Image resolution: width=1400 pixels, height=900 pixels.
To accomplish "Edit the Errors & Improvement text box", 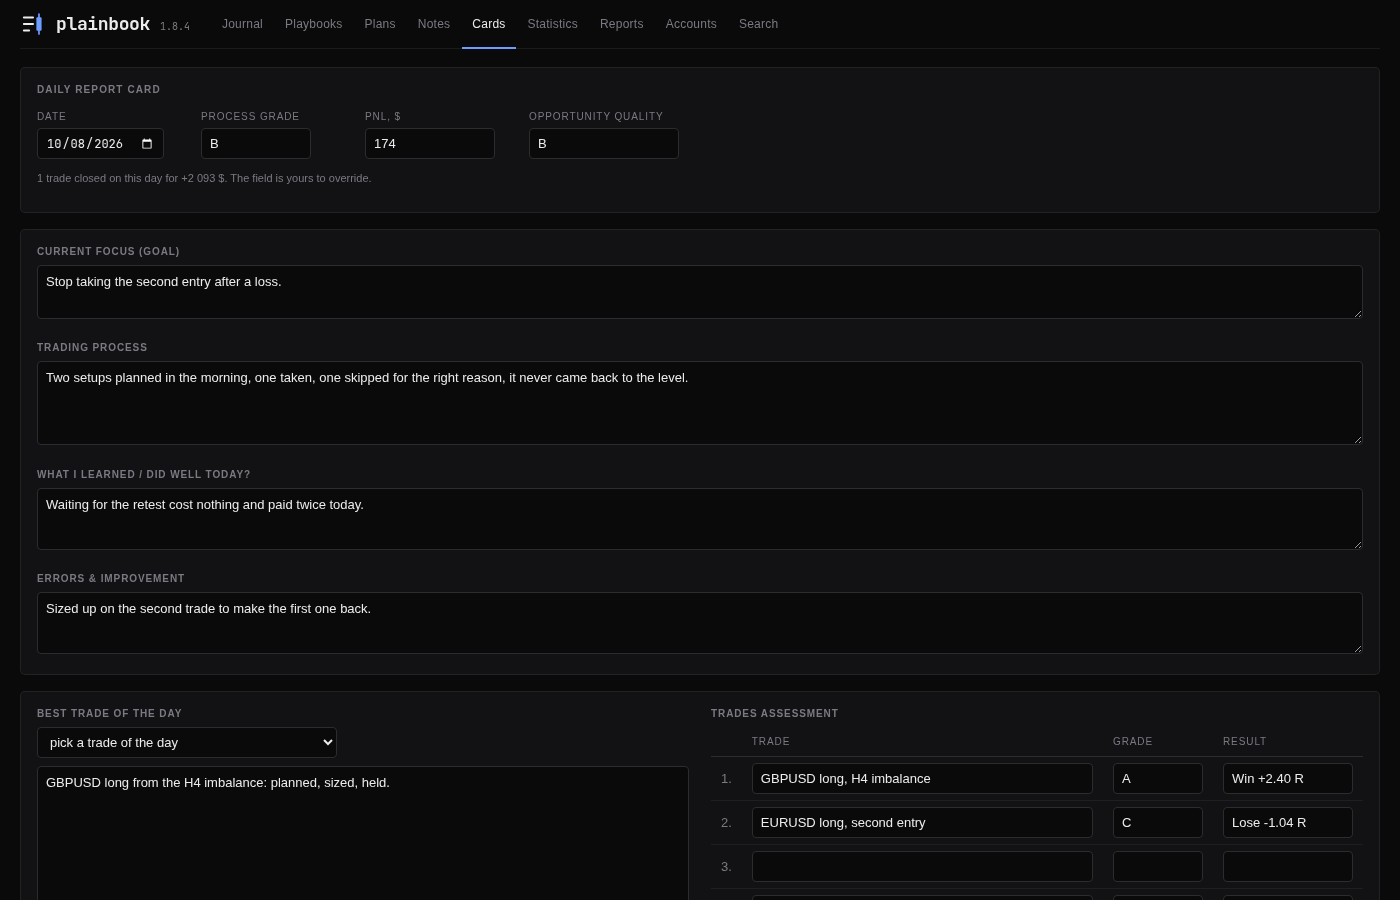I will click(700, 623).
